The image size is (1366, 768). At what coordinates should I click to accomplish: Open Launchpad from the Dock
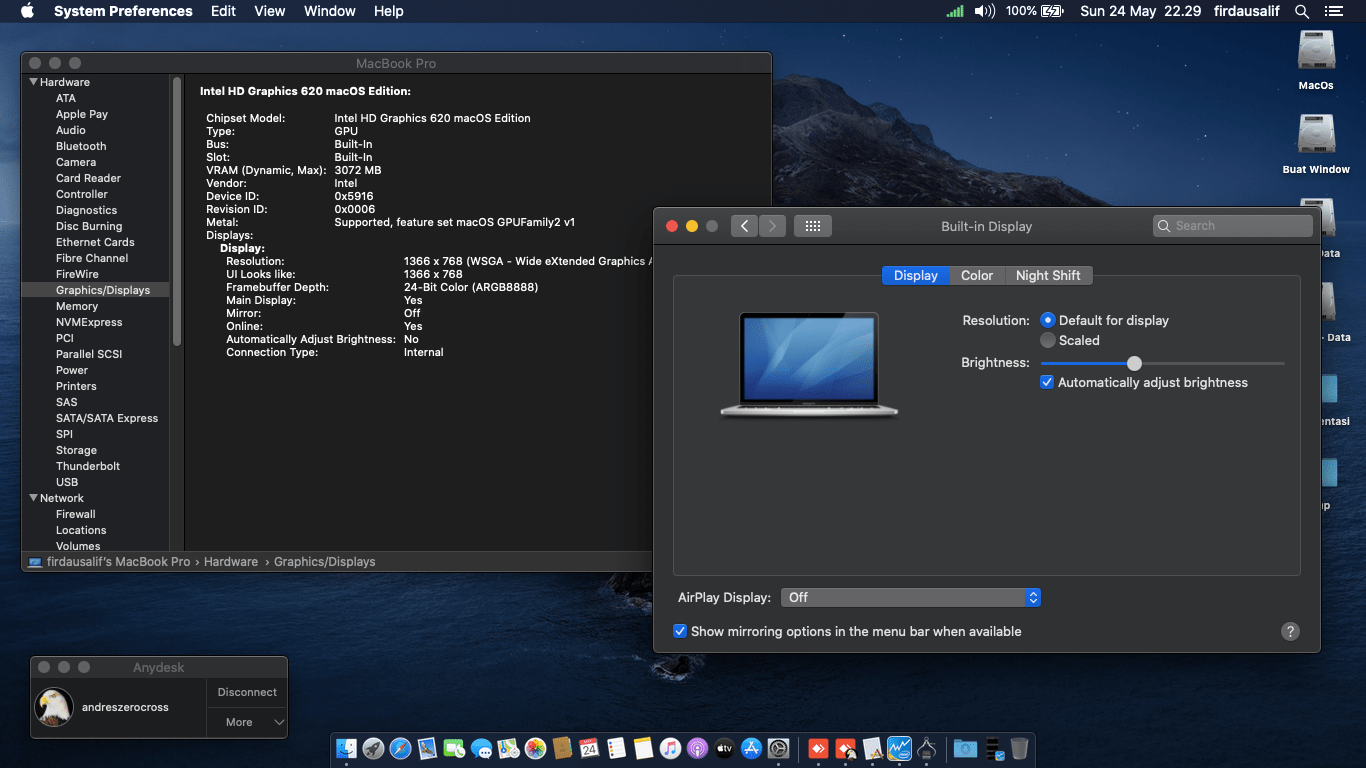point(373,748)
